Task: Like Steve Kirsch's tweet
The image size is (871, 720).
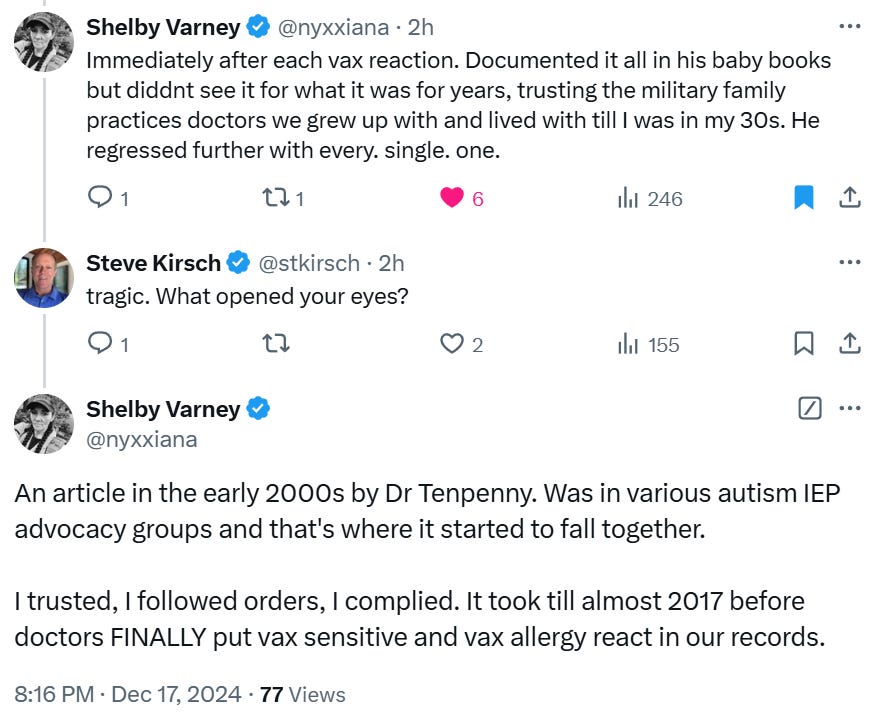Action: click(x=452, y=344)
